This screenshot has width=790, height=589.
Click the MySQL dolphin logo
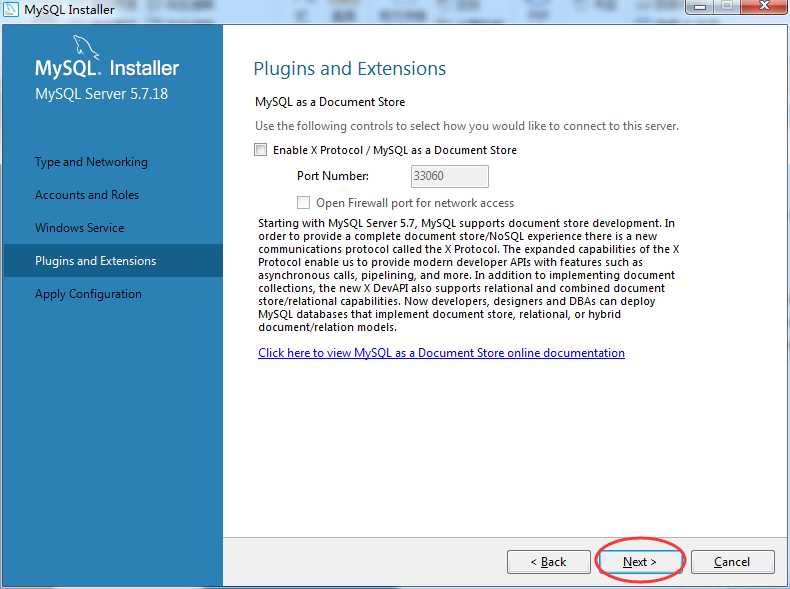point(86,47)
